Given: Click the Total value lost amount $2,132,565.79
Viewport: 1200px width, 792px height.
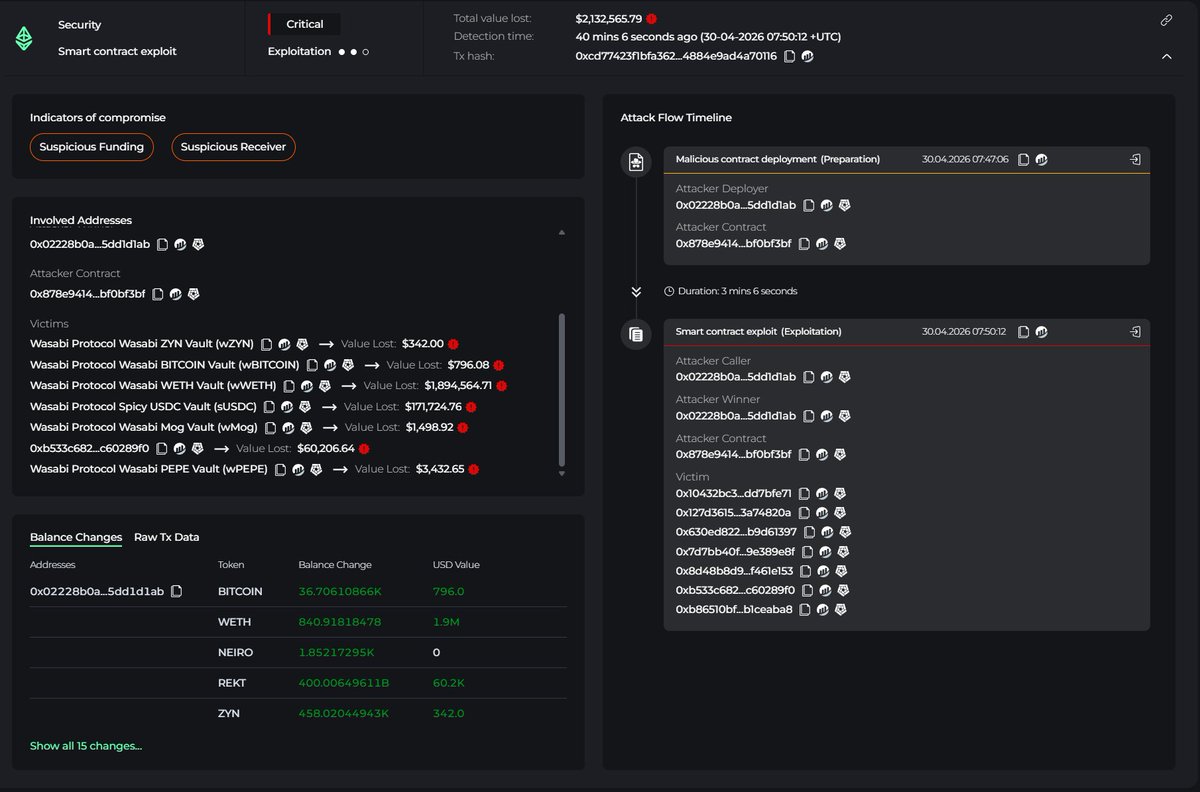Looking at the screenshot, I should (x=609, y=18).
